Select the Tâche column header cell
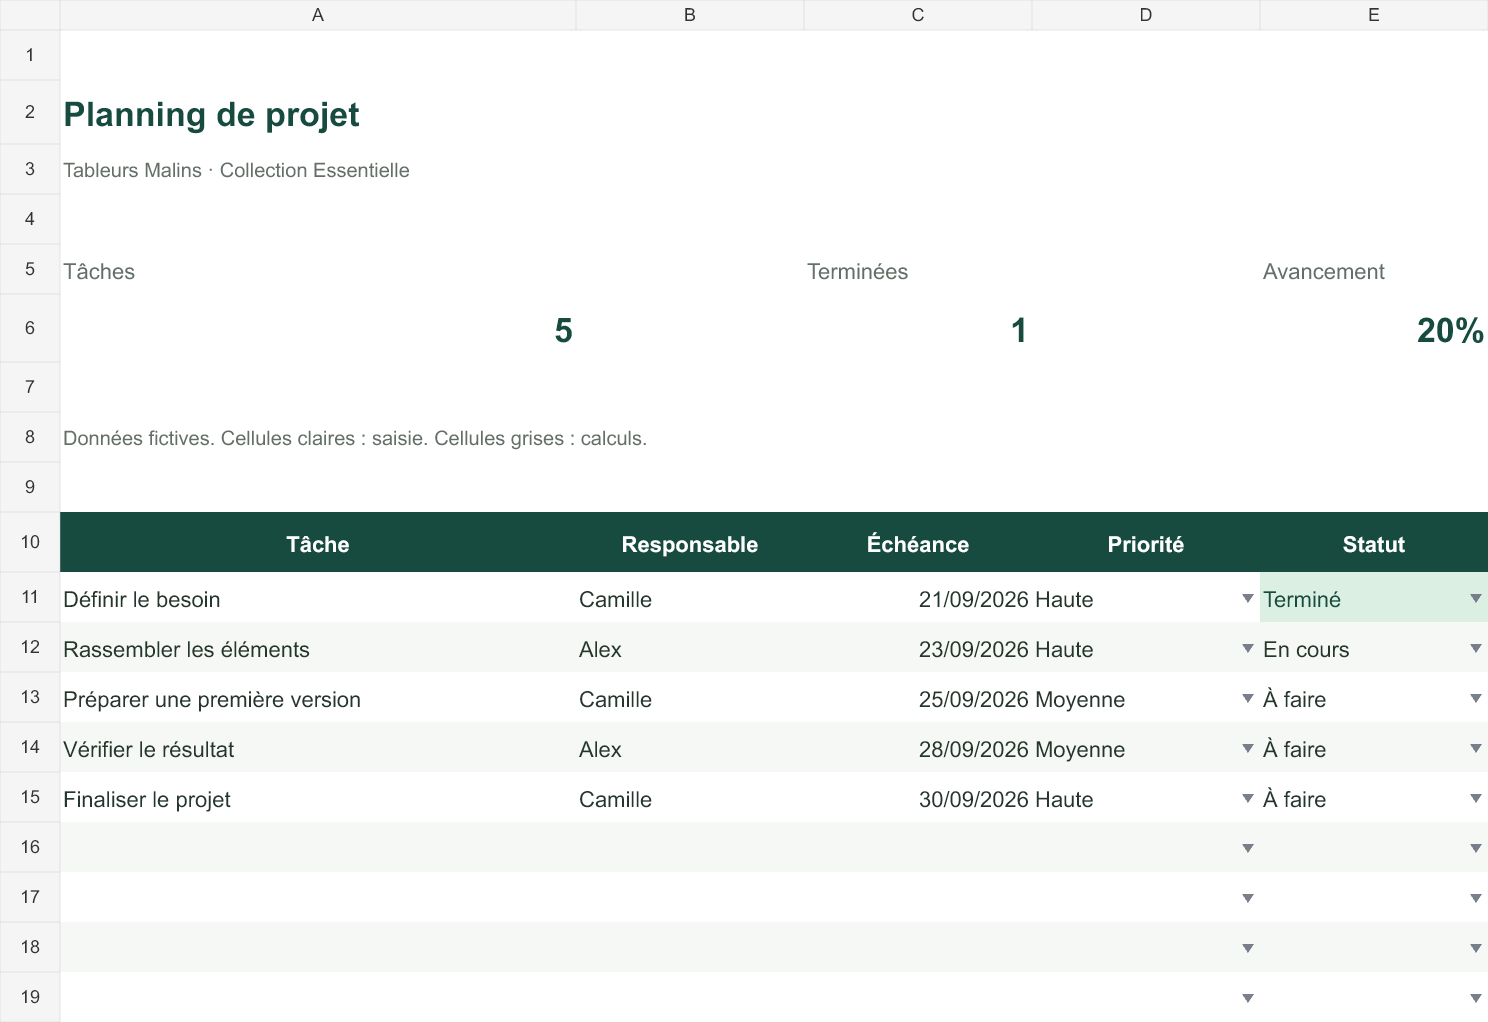Screen dimensions: 1488x1022 pyautogui.click(x=318, y=543)
